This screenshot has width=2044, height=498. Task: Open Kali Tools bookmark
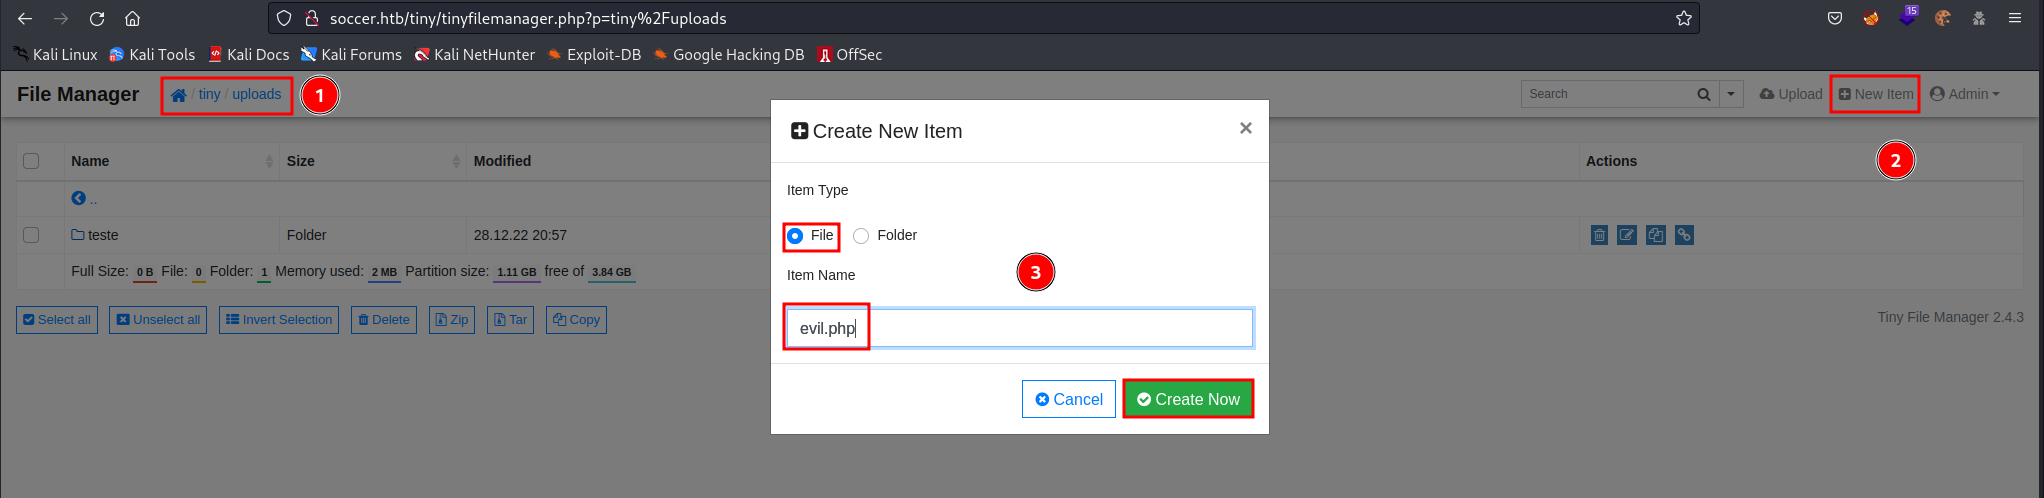(x=152, y=54)
